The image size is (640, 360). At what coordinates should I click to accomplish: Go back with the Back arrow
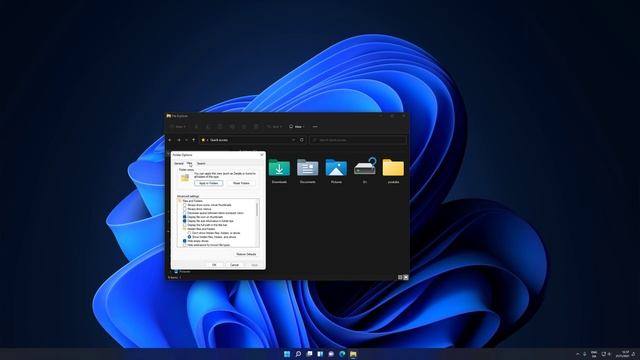170,140
